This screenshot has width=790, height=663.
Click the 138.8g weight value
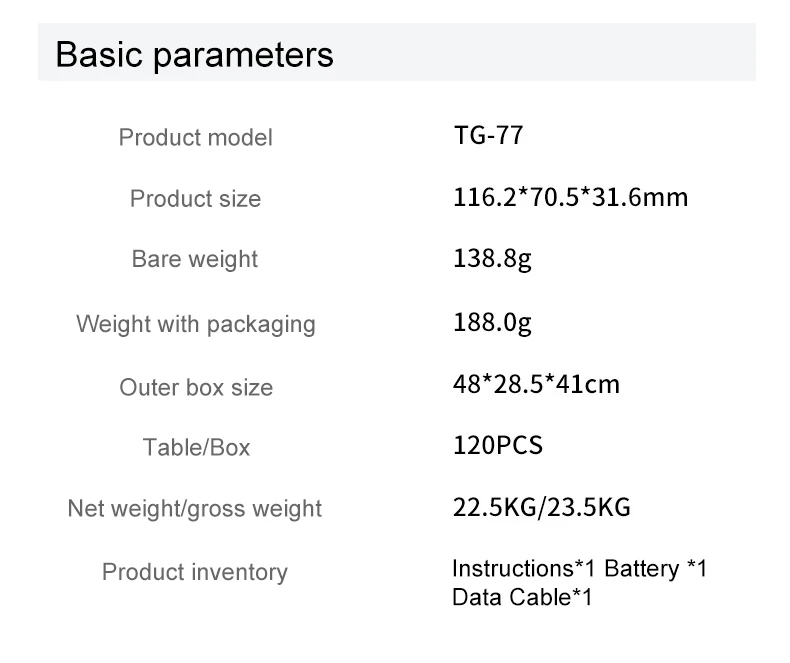tap(492, 260)
